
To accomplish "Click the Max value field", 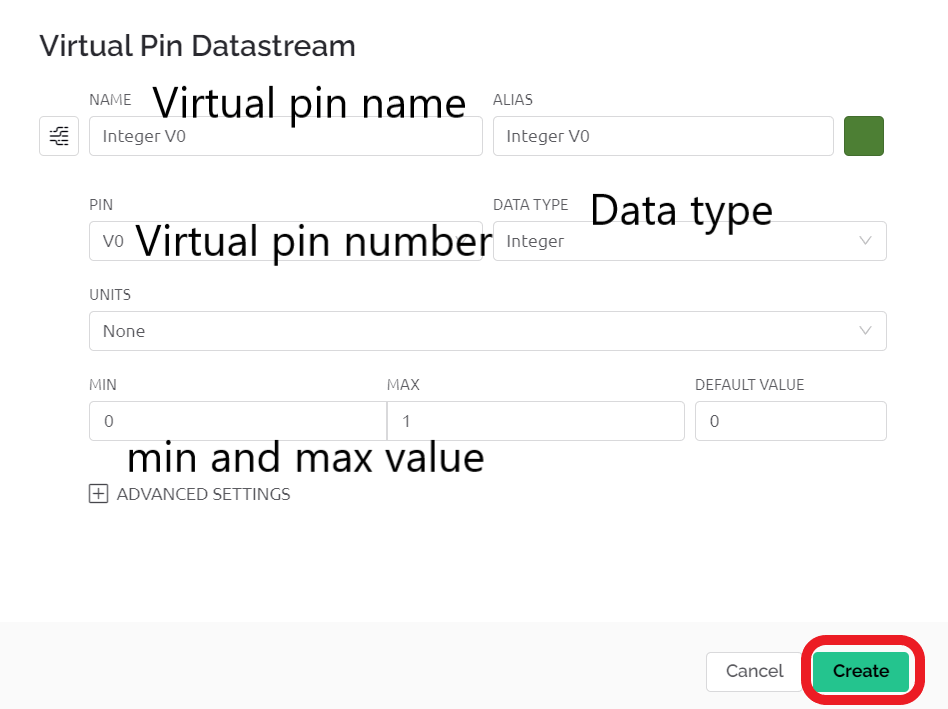I will click(535, 421).
